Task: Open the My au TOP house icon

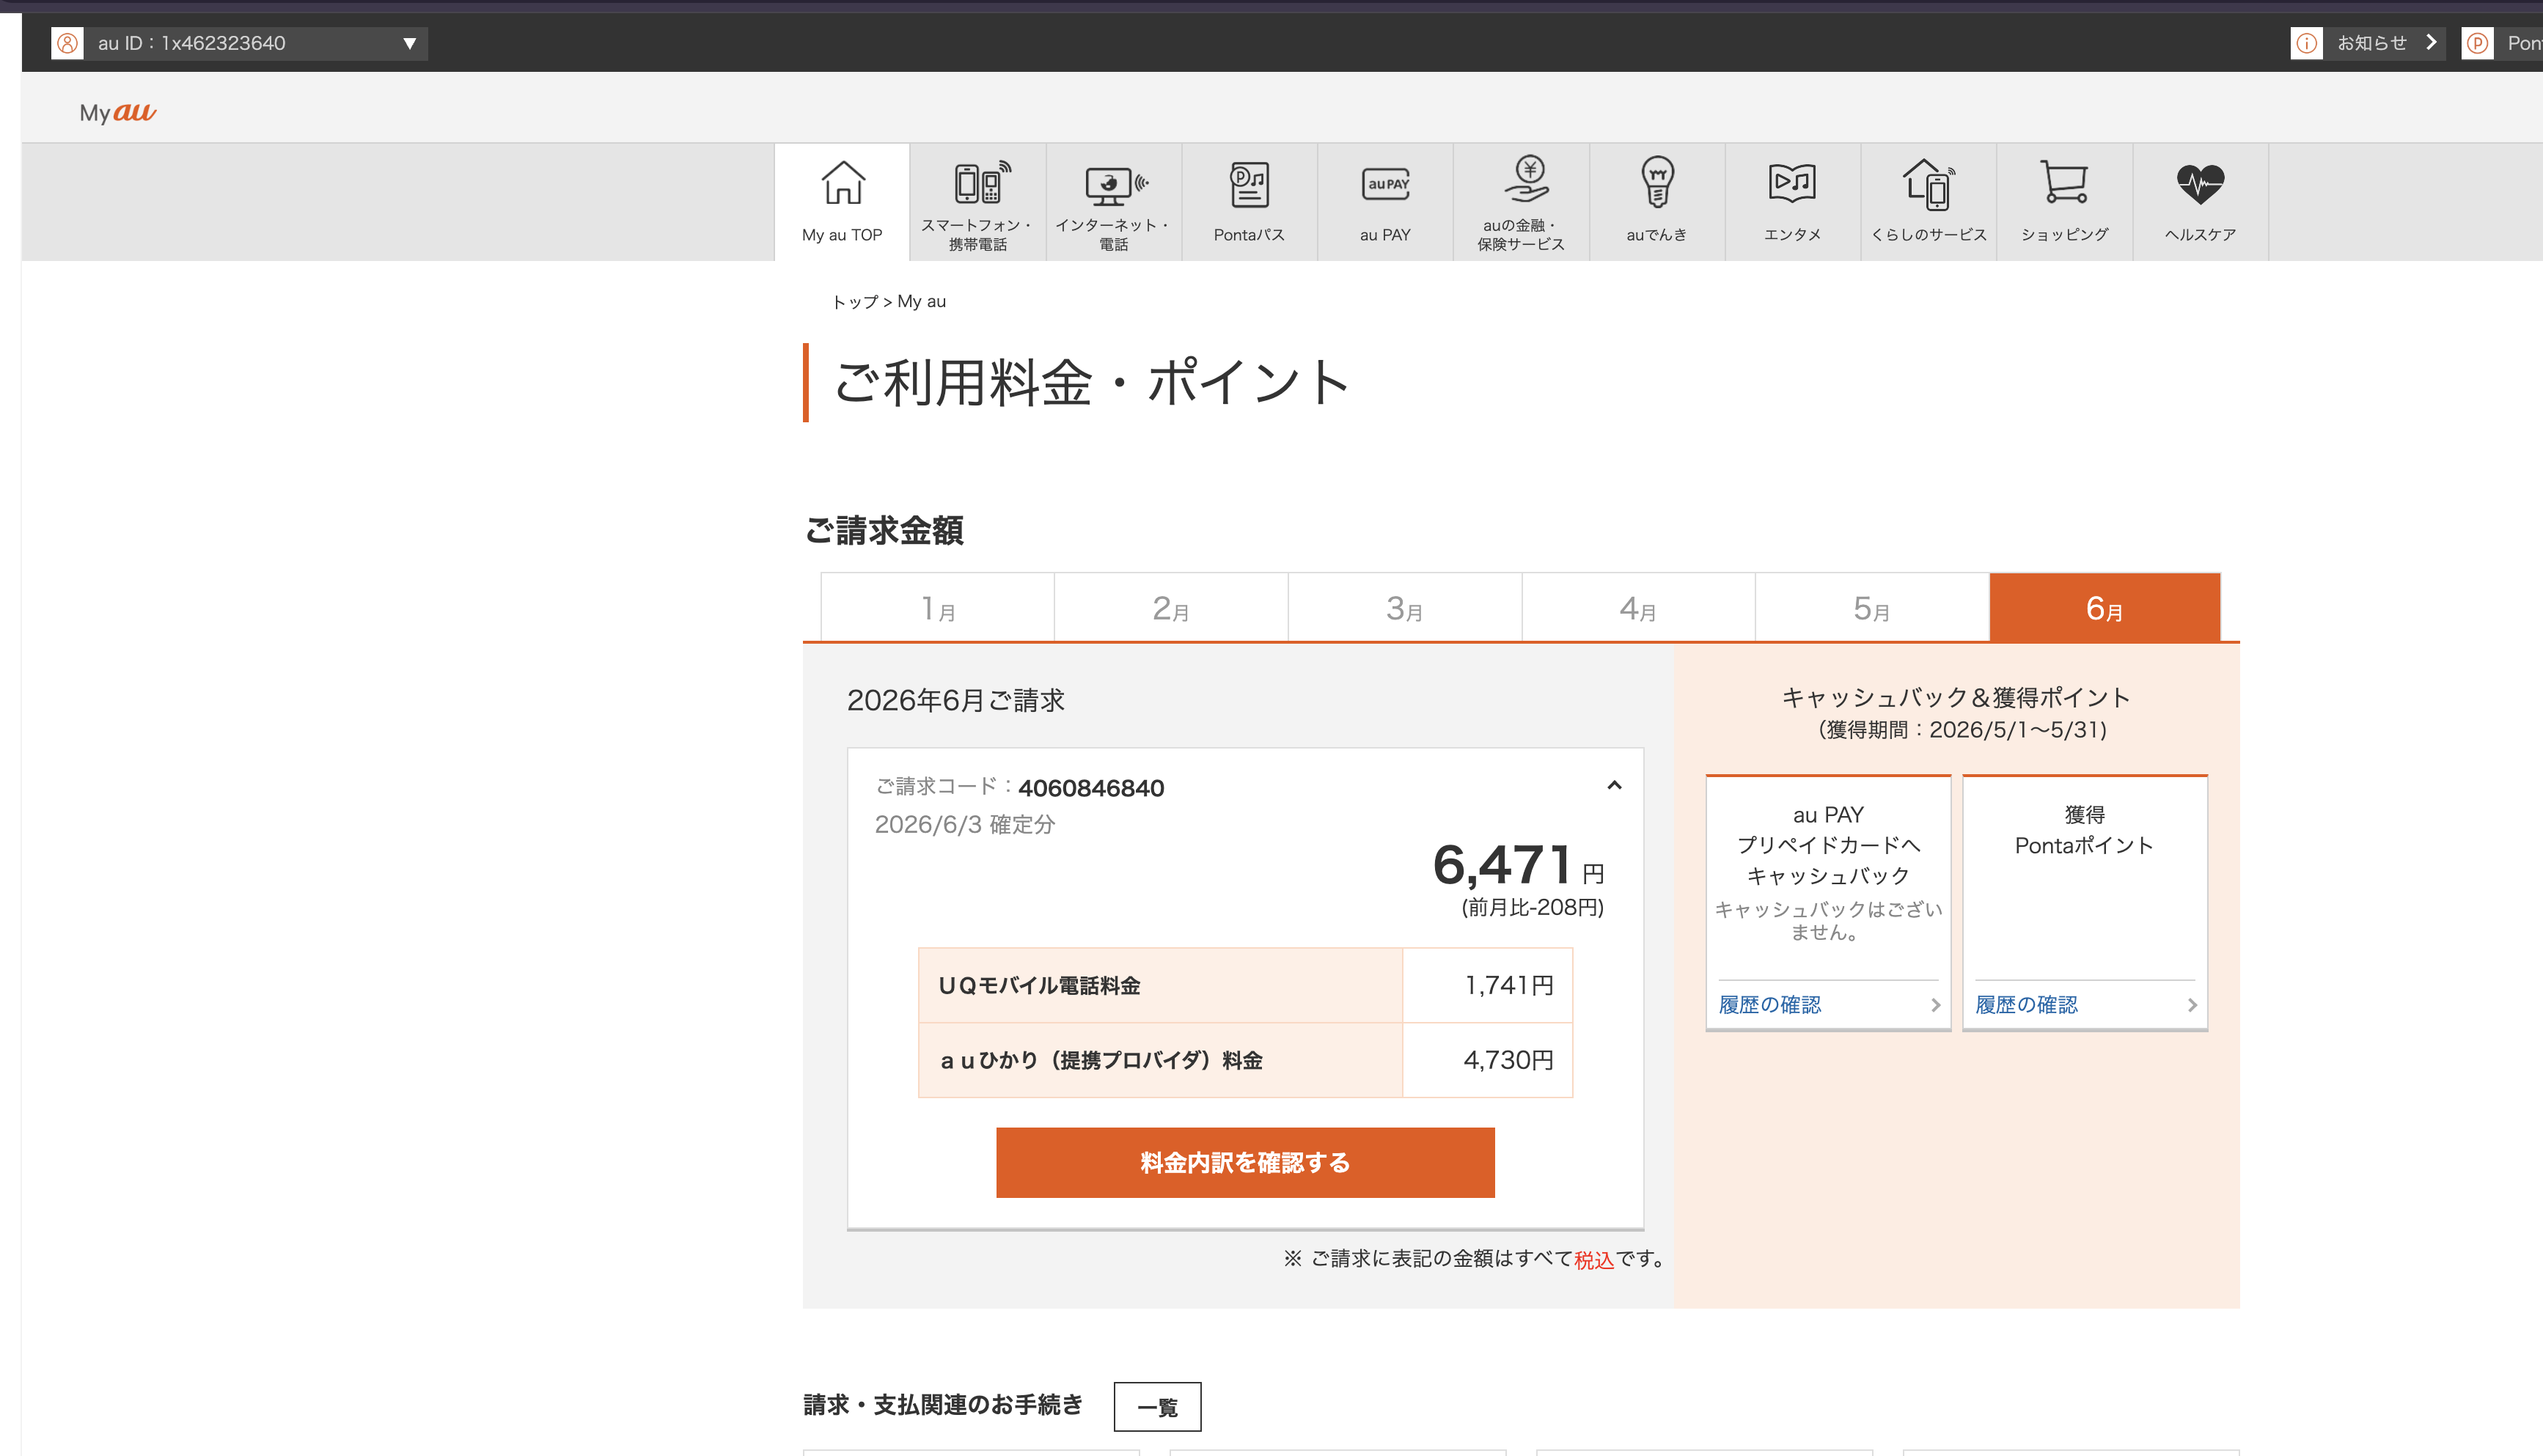Action: [842, 183]
